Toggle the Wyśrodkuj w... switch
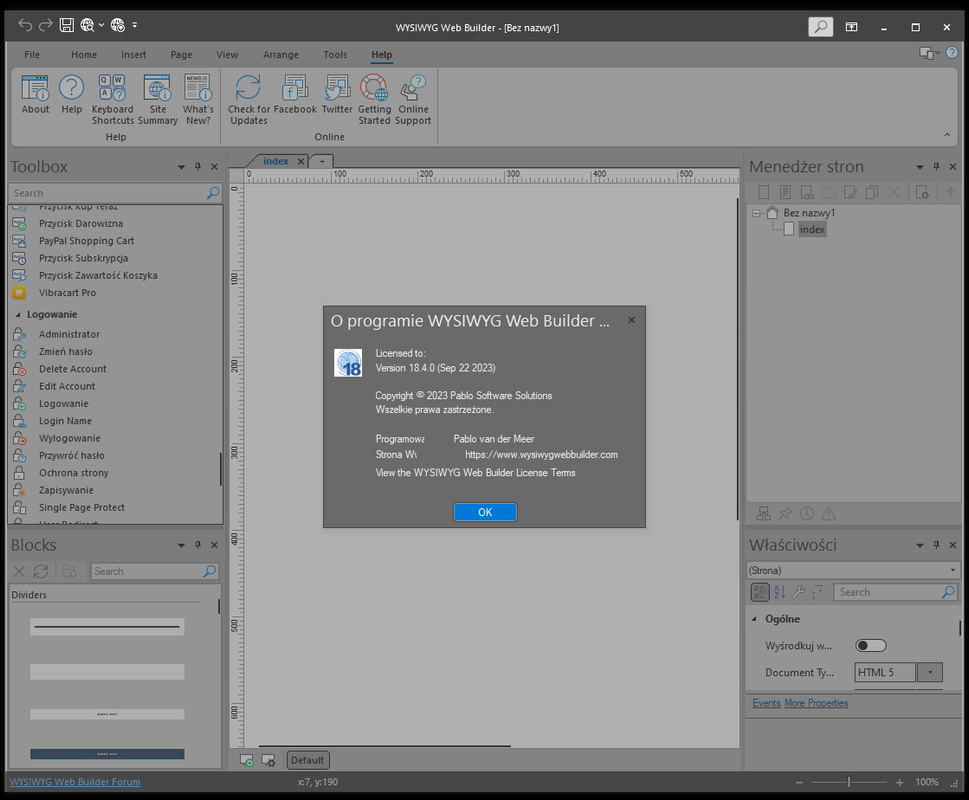 [x=871, y=646]
